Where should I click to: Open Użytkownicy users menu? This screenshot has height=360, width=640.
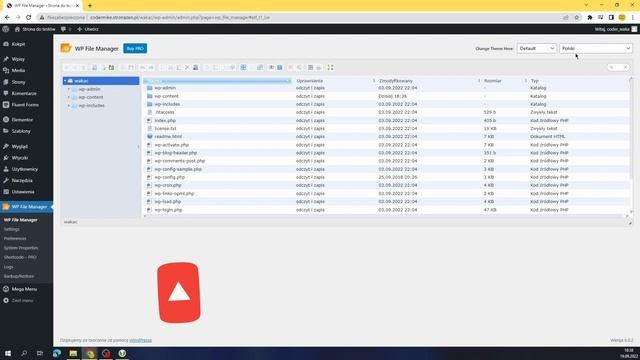[x=26, y=169]
